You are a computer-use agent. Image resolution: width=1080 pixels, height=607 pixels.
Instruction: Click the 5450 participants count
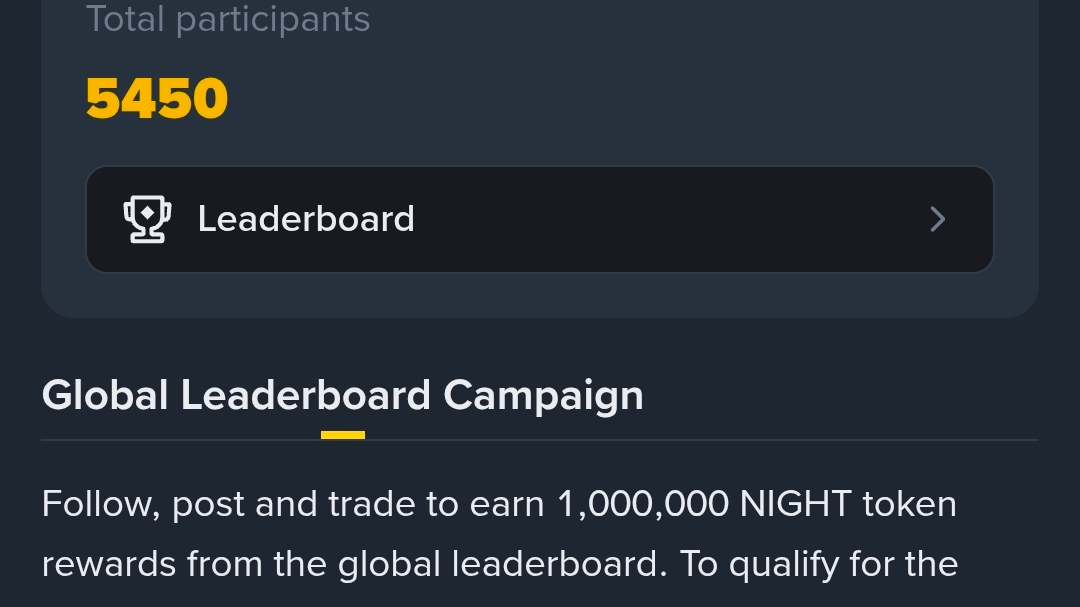click(x=157, y=99)
